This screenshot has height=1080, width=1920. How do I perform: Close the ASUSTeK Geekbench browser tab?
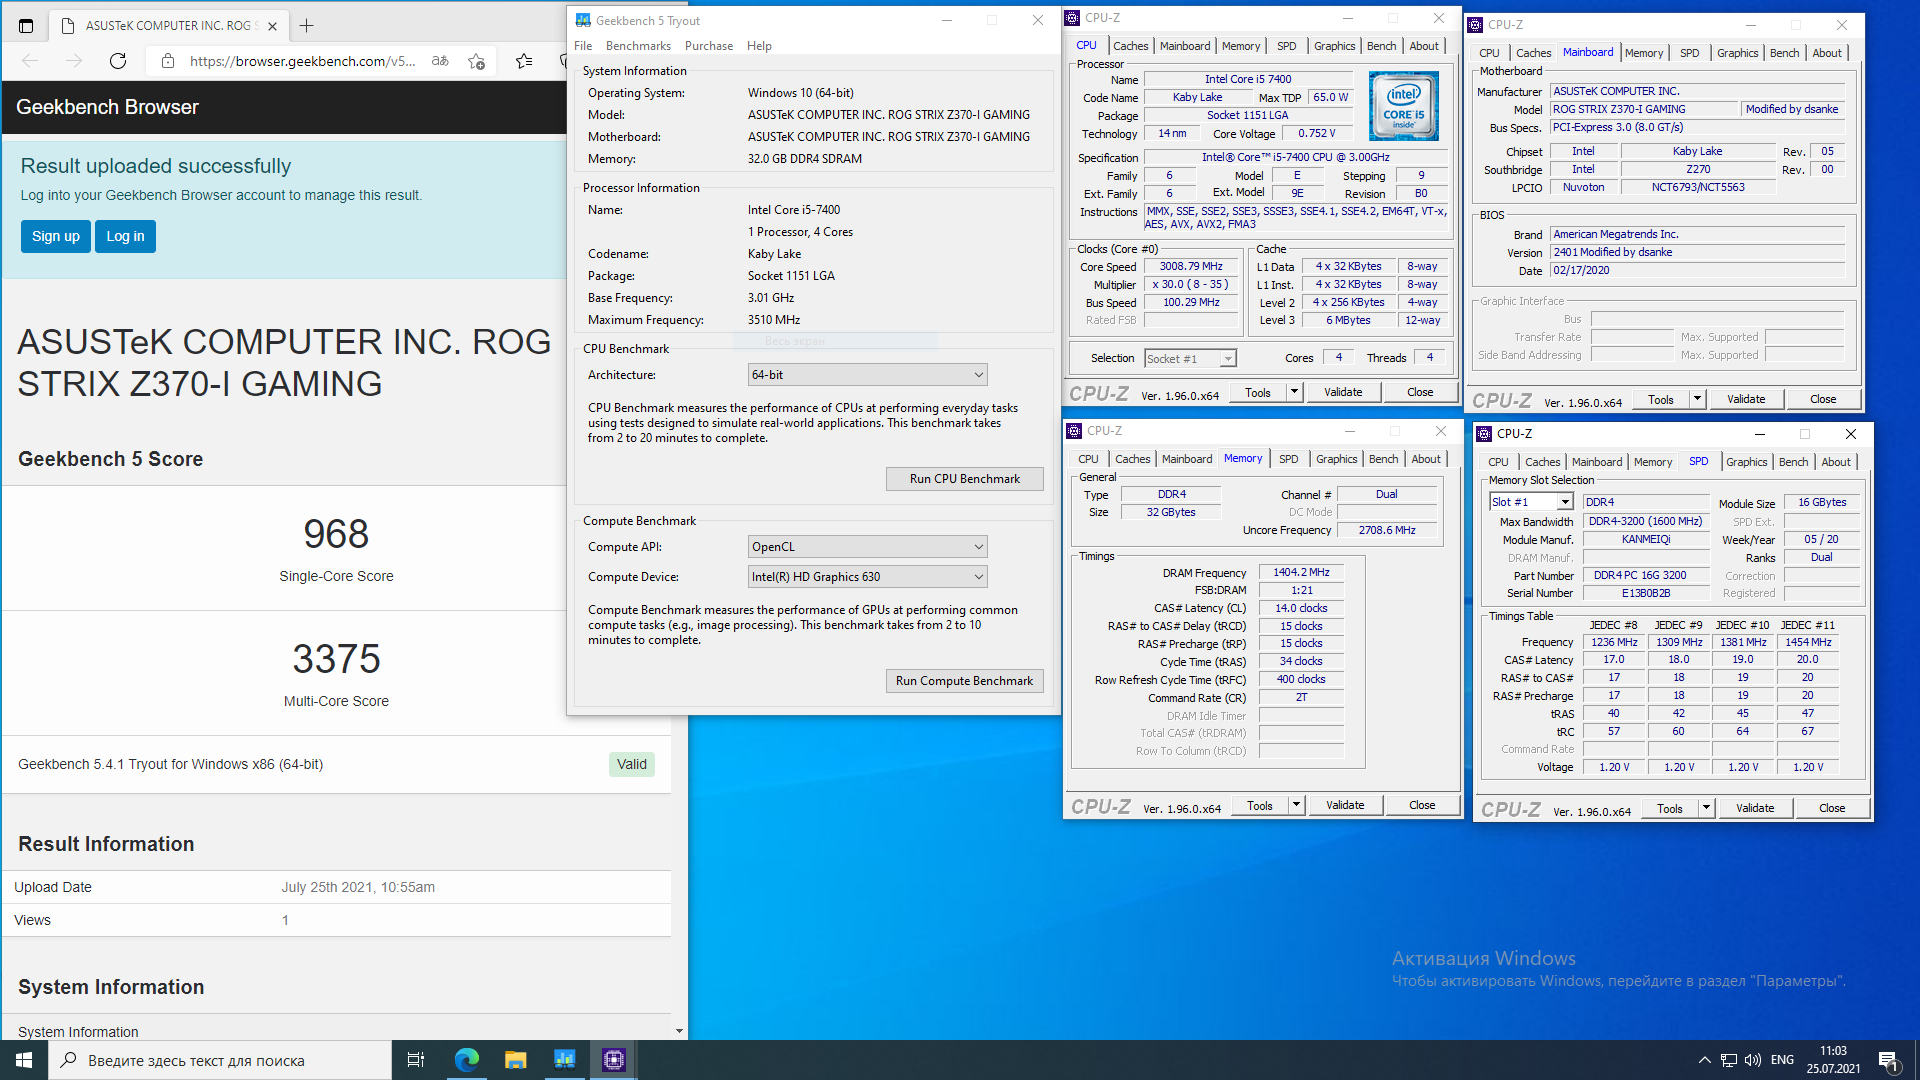[272, 26]
